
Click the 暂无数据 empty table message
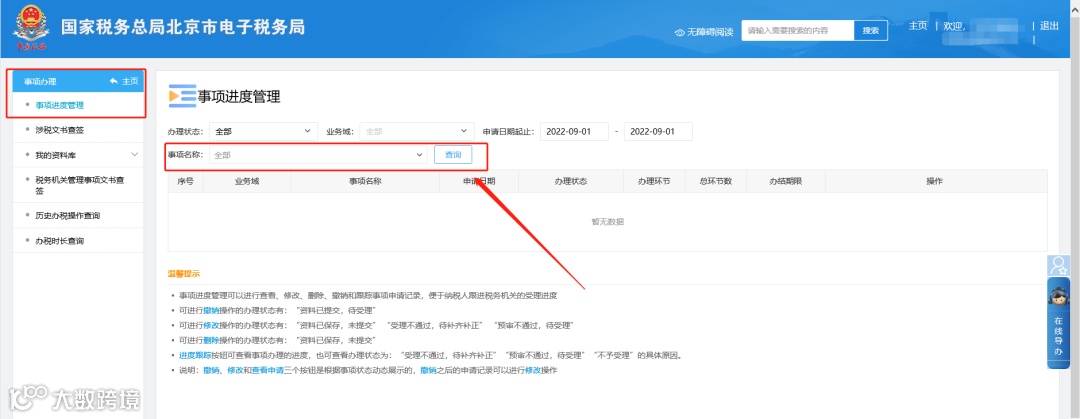608,221
